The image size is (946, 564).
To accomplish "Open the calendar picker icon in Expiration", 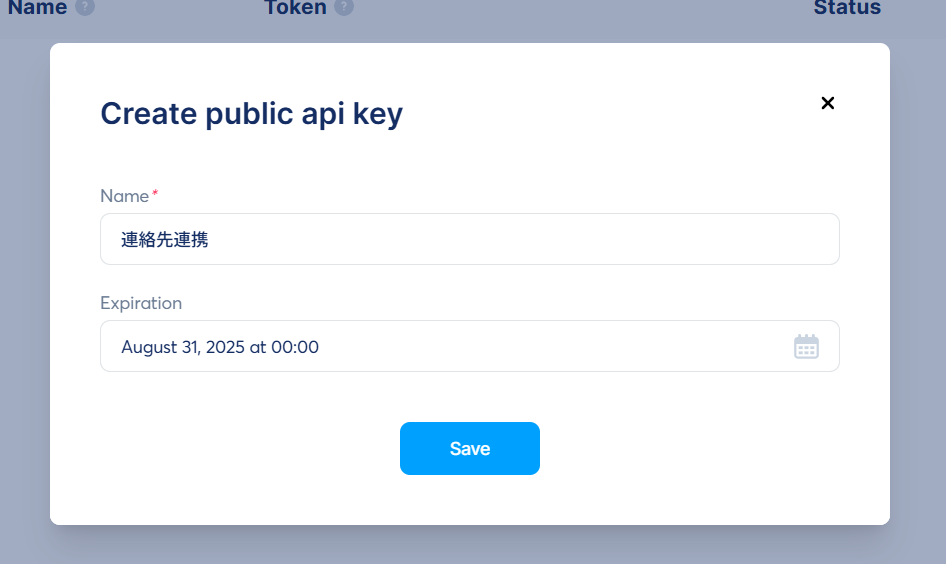I will (x=806, y=347).
